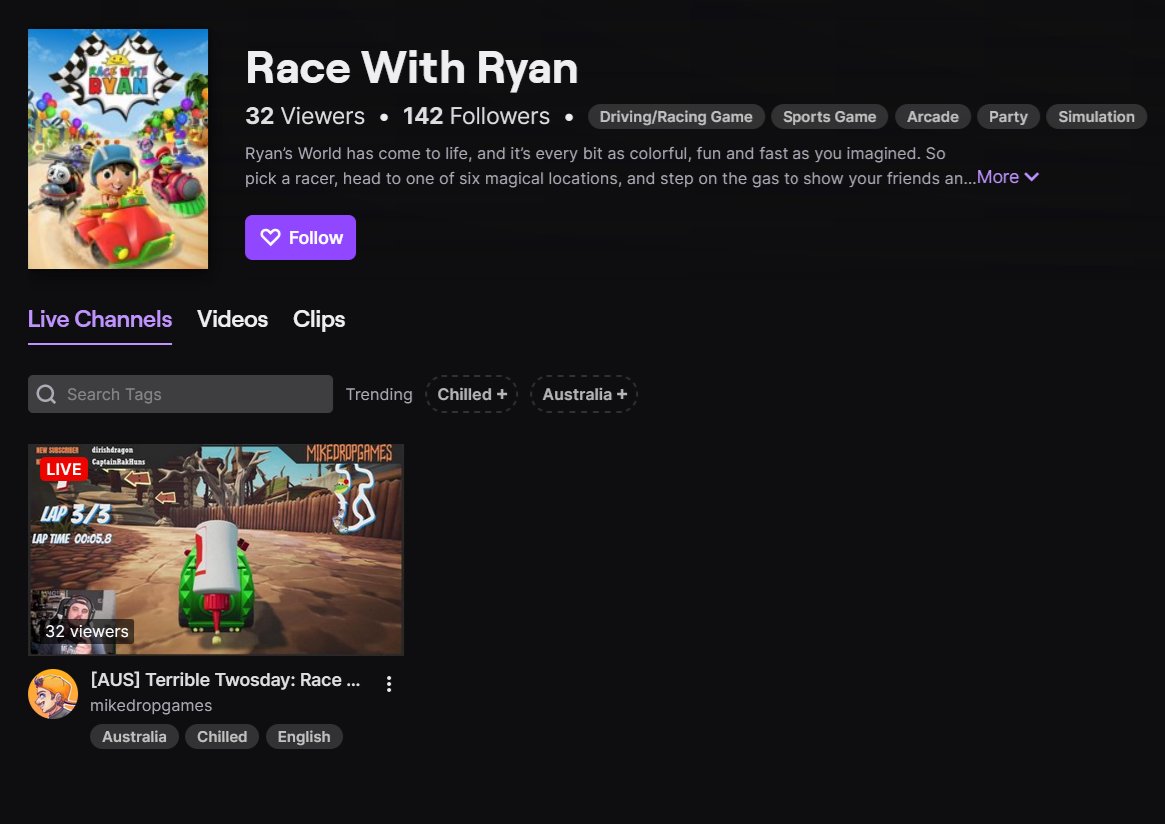Image resolution: width=1165 pixels, height=824 pixels.
Task: Open the Race With Ryan box art
Action: coord(118,149)
